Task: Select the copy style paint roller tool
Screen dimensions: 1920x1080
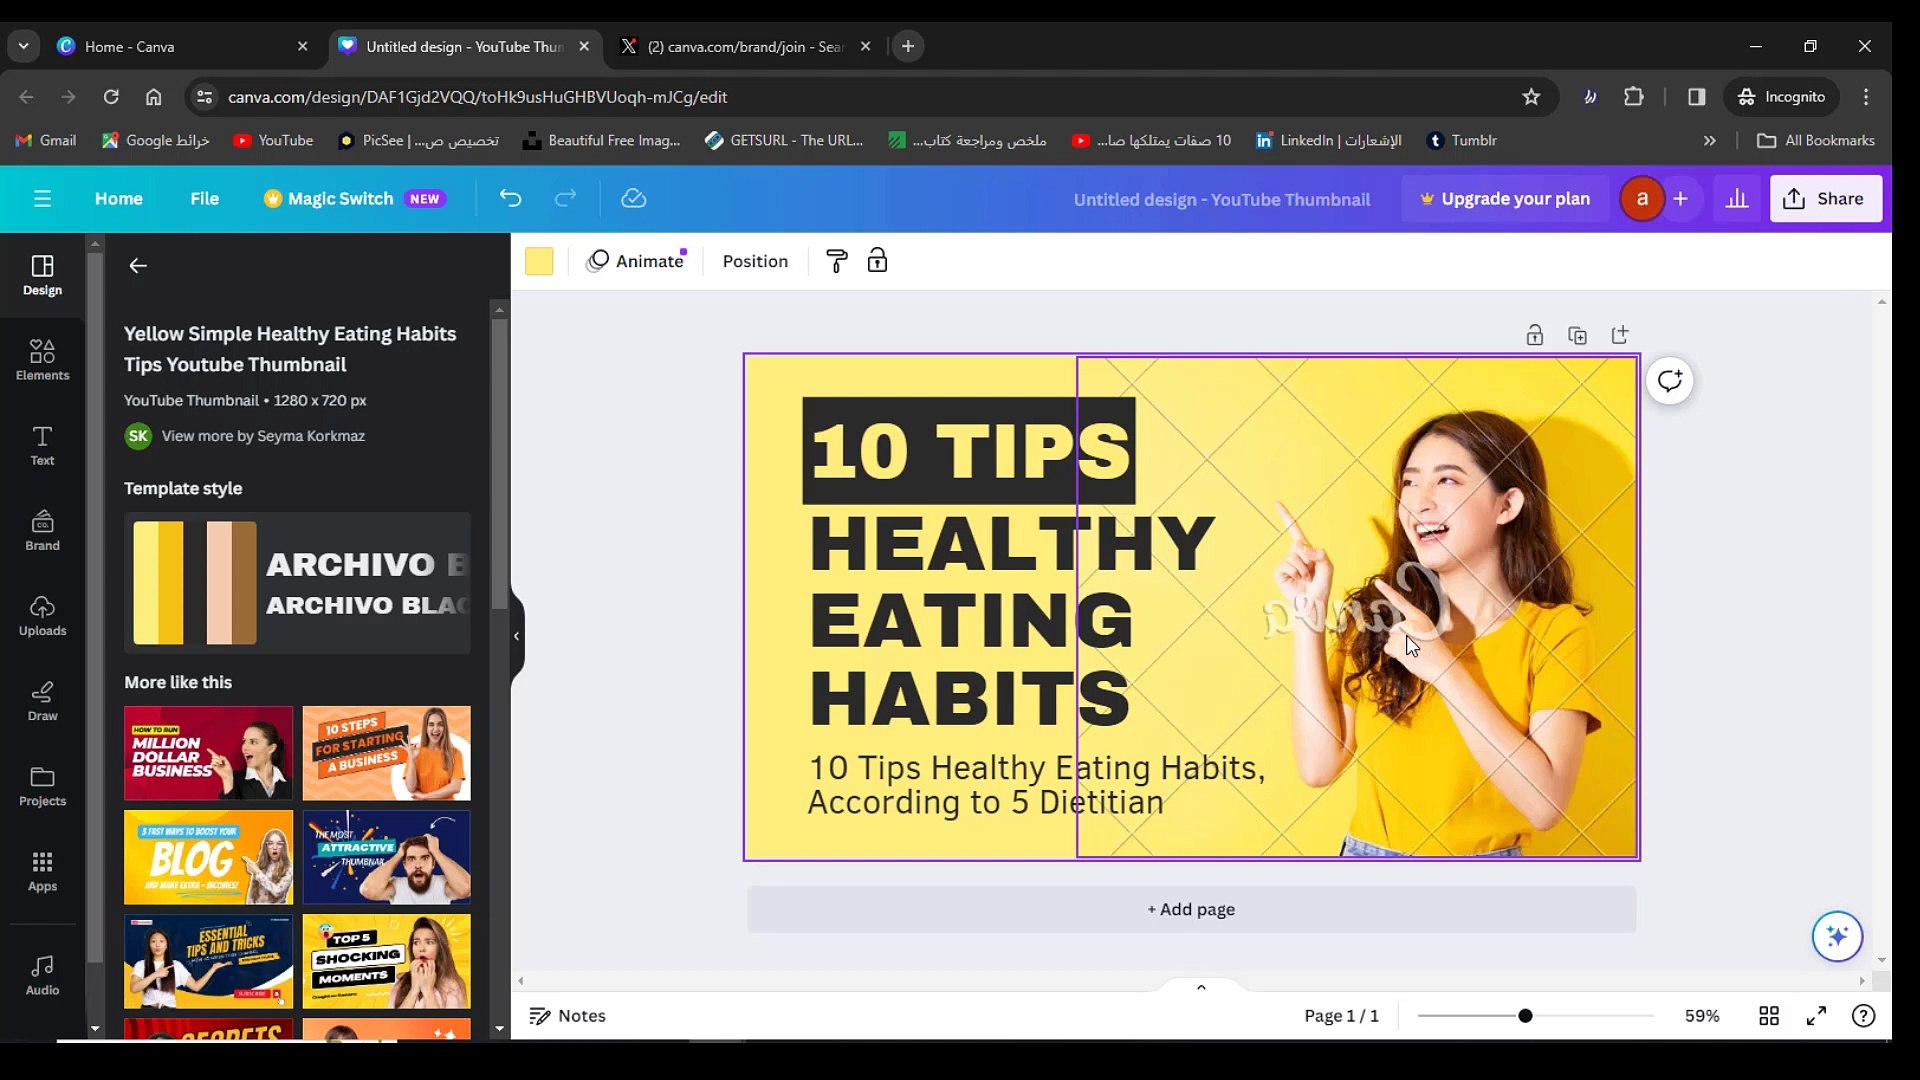Action: pos(836,261)
